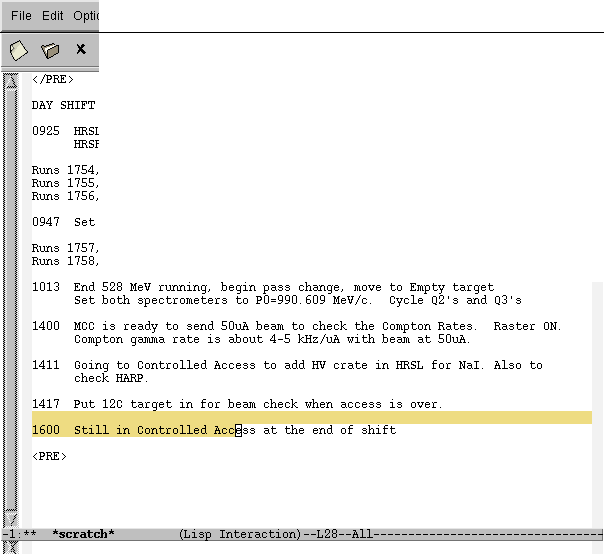Click the Runs 1757 line
604x555 pixels.
point(65,248)
